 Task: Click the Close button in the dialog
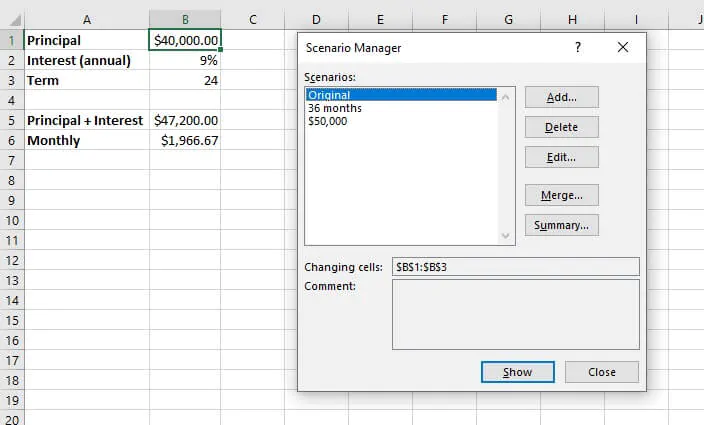[x=602, y=372]
